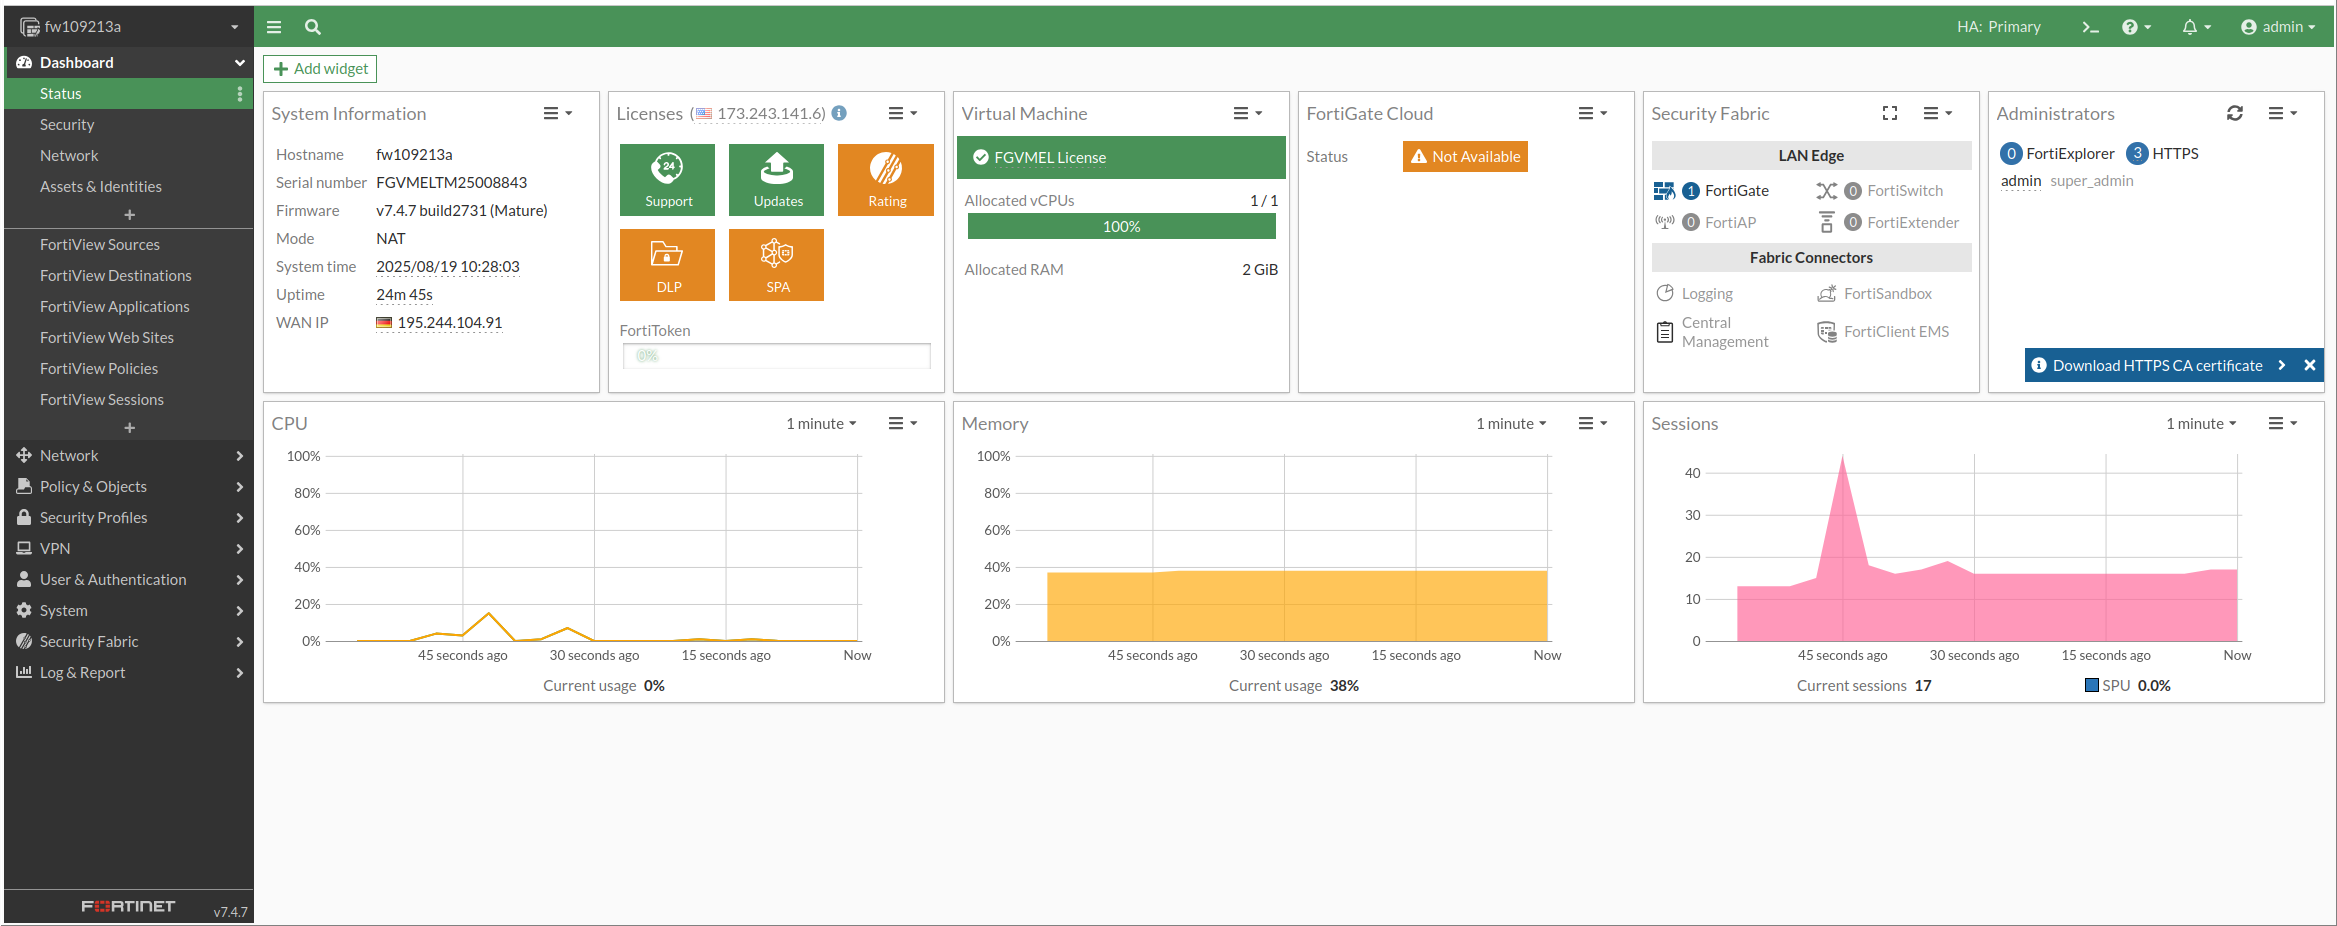Click the SPA license tile
Screen dimensions: 2337x926
click(x=776, y=265)
